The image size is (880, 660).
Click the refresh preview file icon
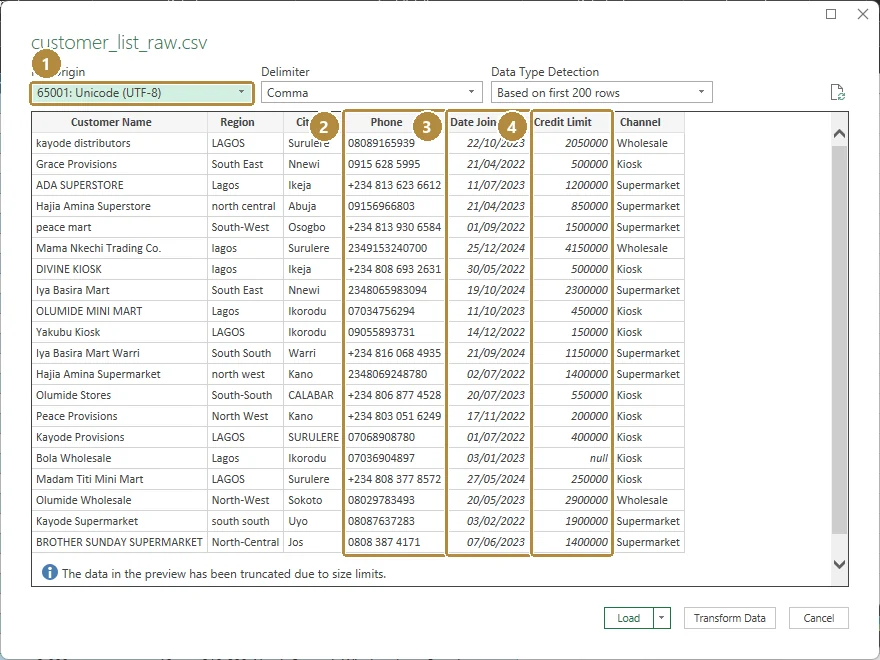[x=837, y=92]
